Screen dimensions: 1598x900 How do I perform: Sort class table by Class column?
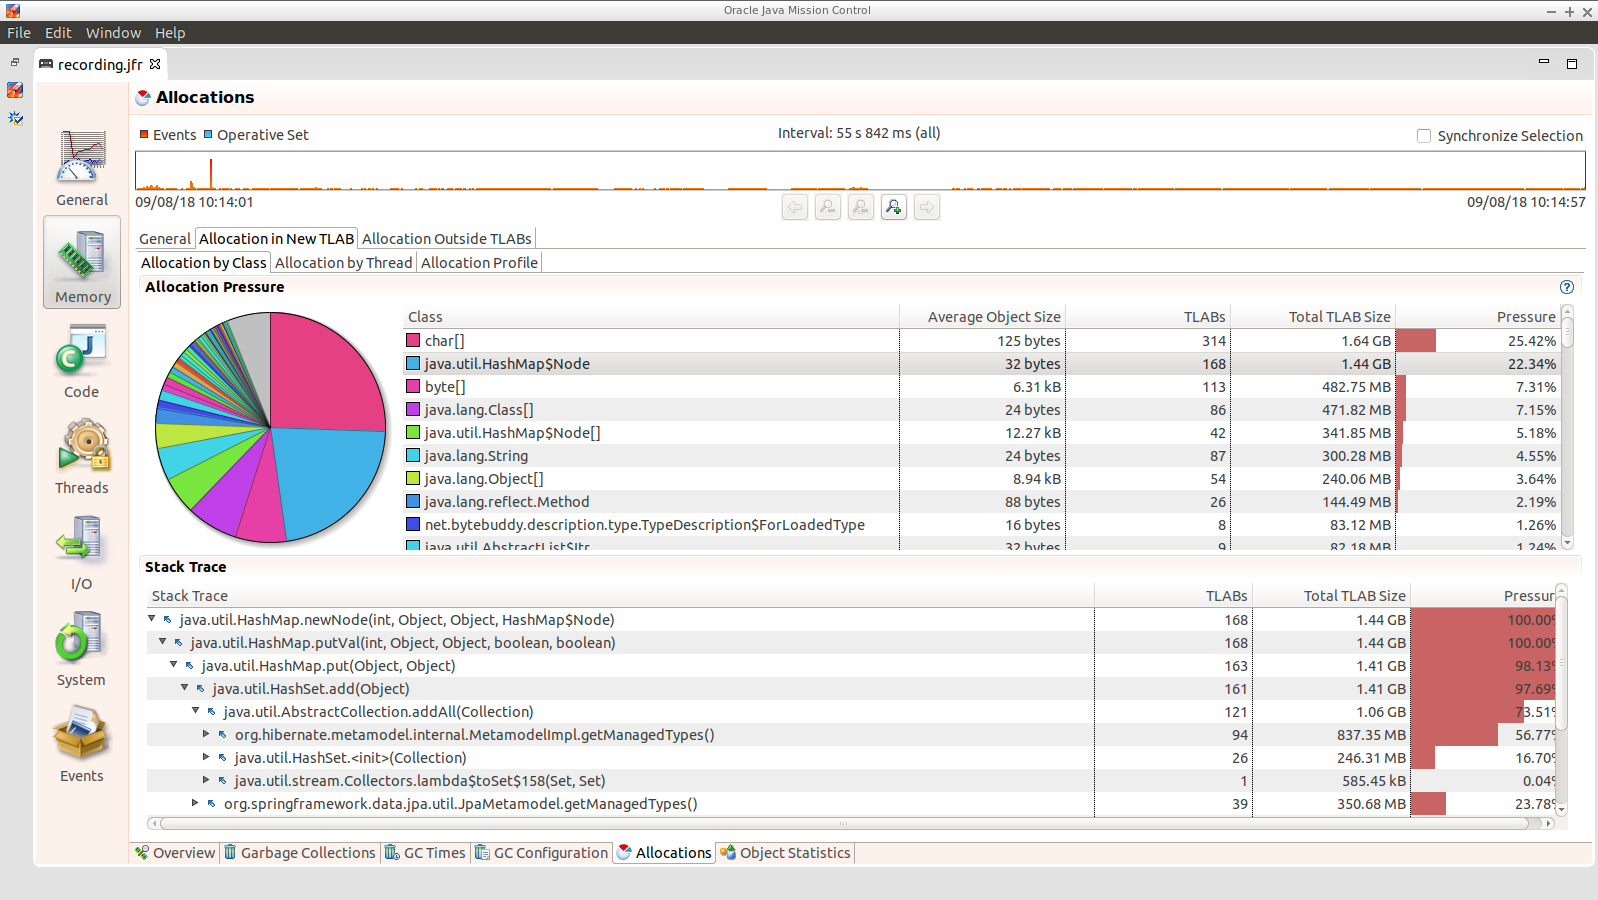click(651, 317)
